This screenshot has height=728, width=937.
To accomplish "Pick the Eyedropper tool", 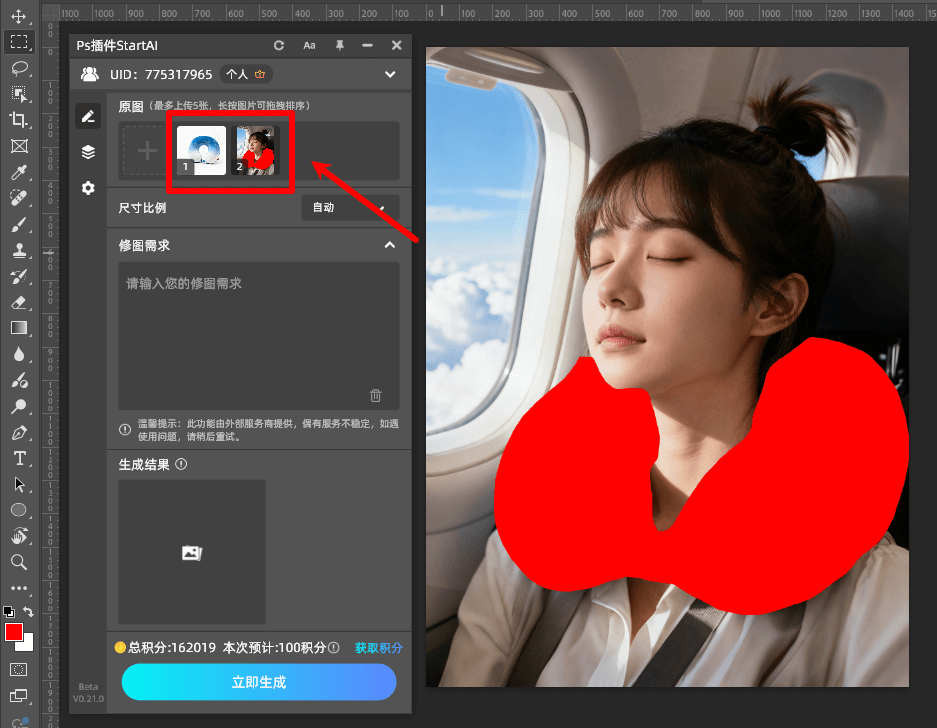I will 21,172.
